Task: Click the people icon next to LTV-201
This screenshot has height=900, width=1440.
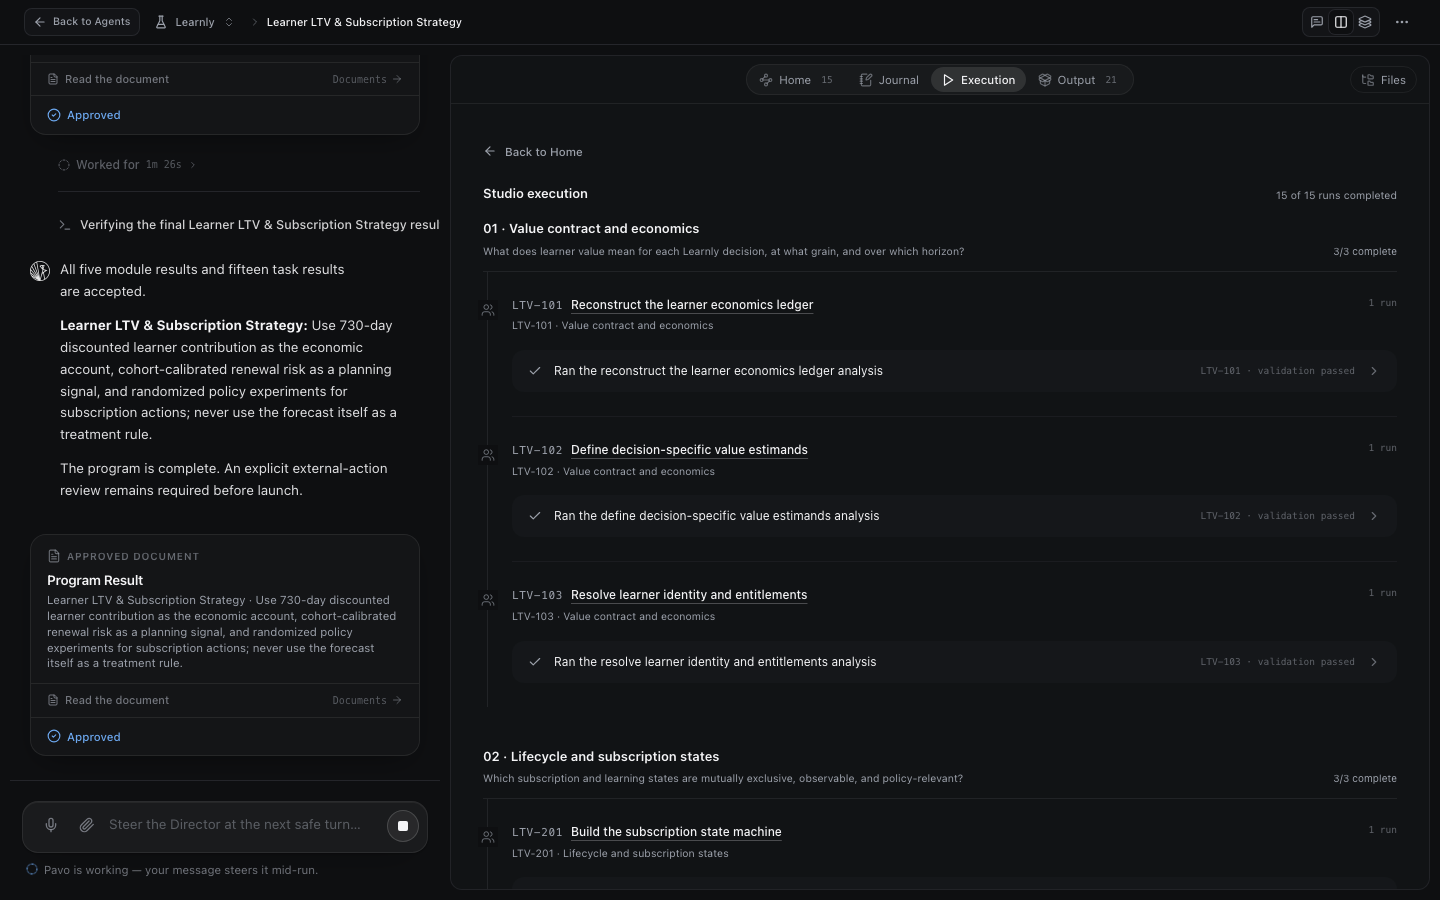Action: click(488, 837)
